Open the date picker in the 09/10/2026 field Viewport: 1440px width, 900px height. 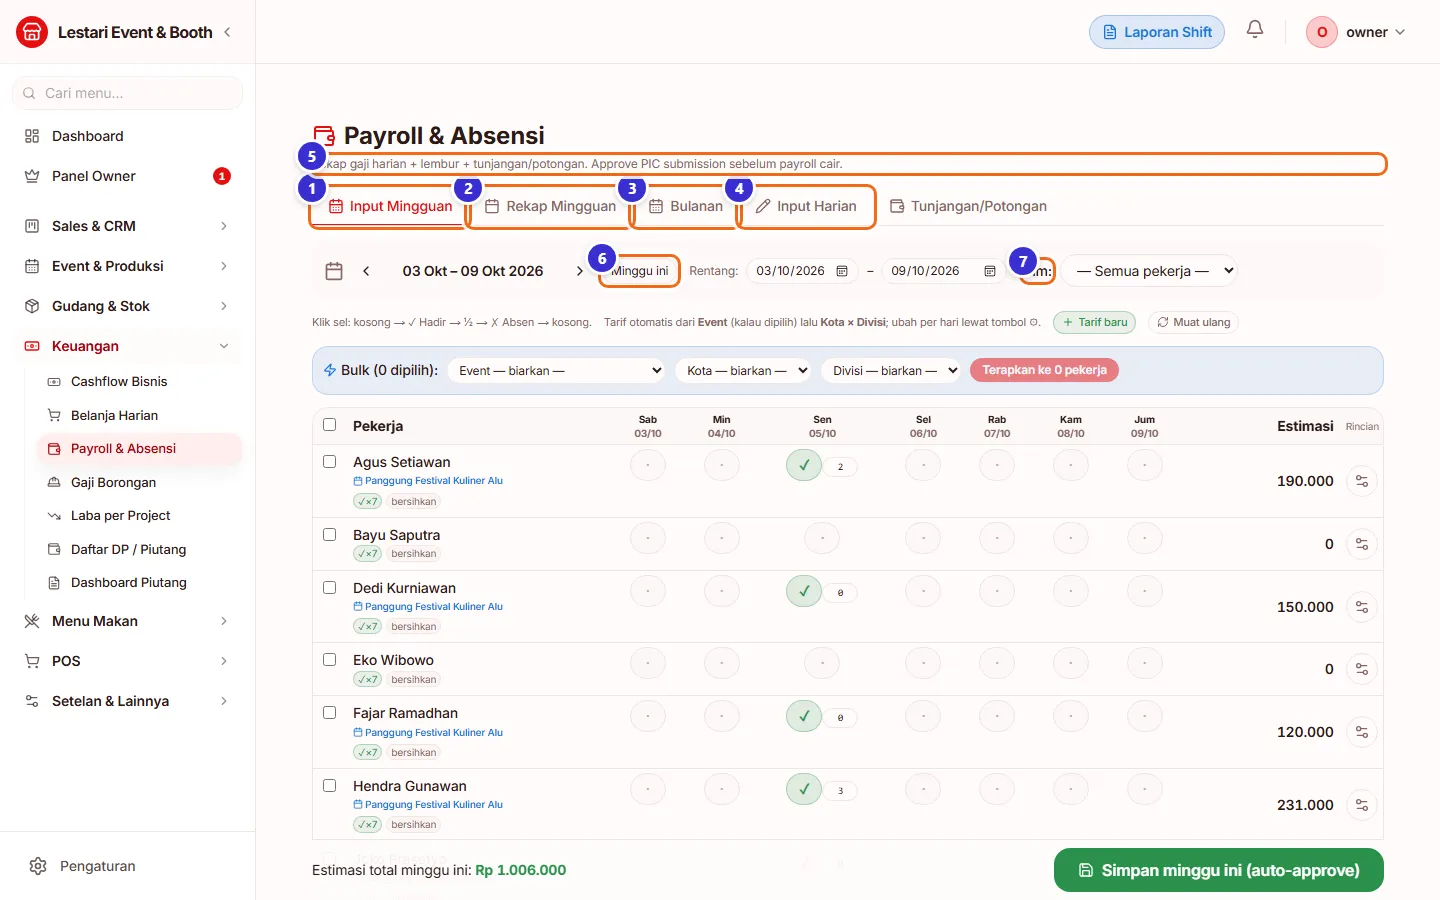click(x=990, y=271)
